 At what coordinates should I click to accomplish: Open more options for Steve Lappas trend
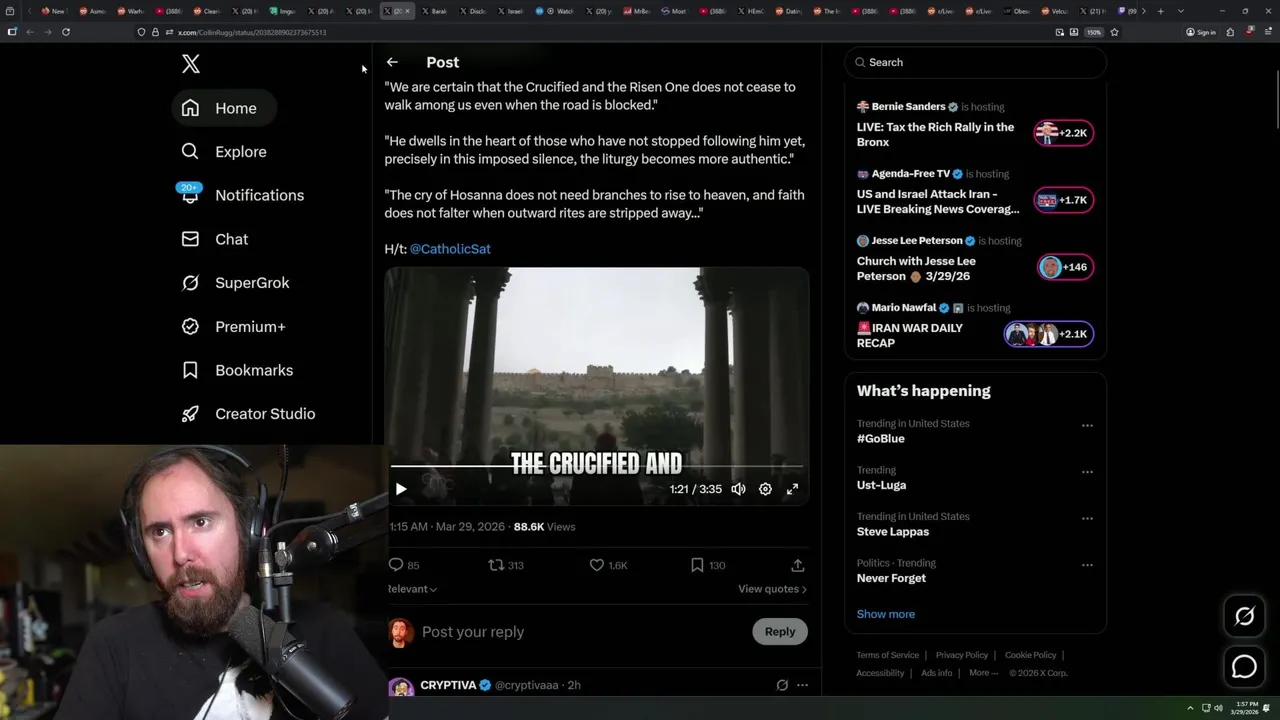(x=1087, y=518)
